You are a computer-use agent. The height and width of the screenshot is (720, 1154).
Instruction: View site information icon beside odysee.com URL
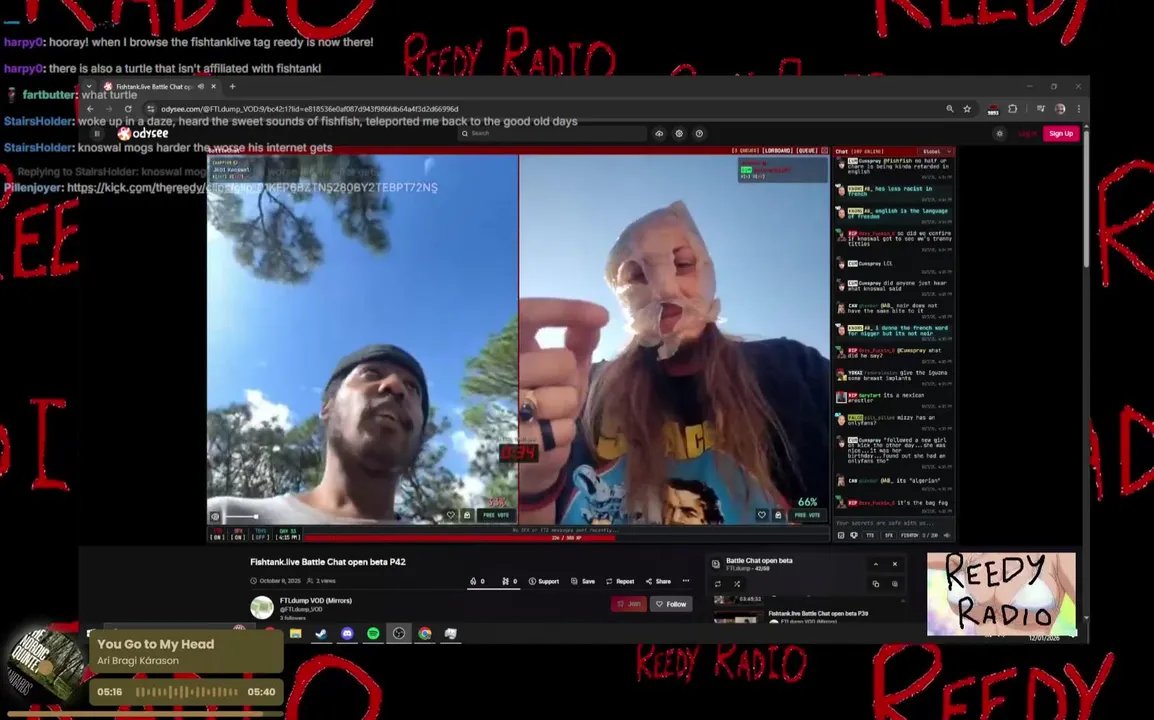(x=151, y=109)
